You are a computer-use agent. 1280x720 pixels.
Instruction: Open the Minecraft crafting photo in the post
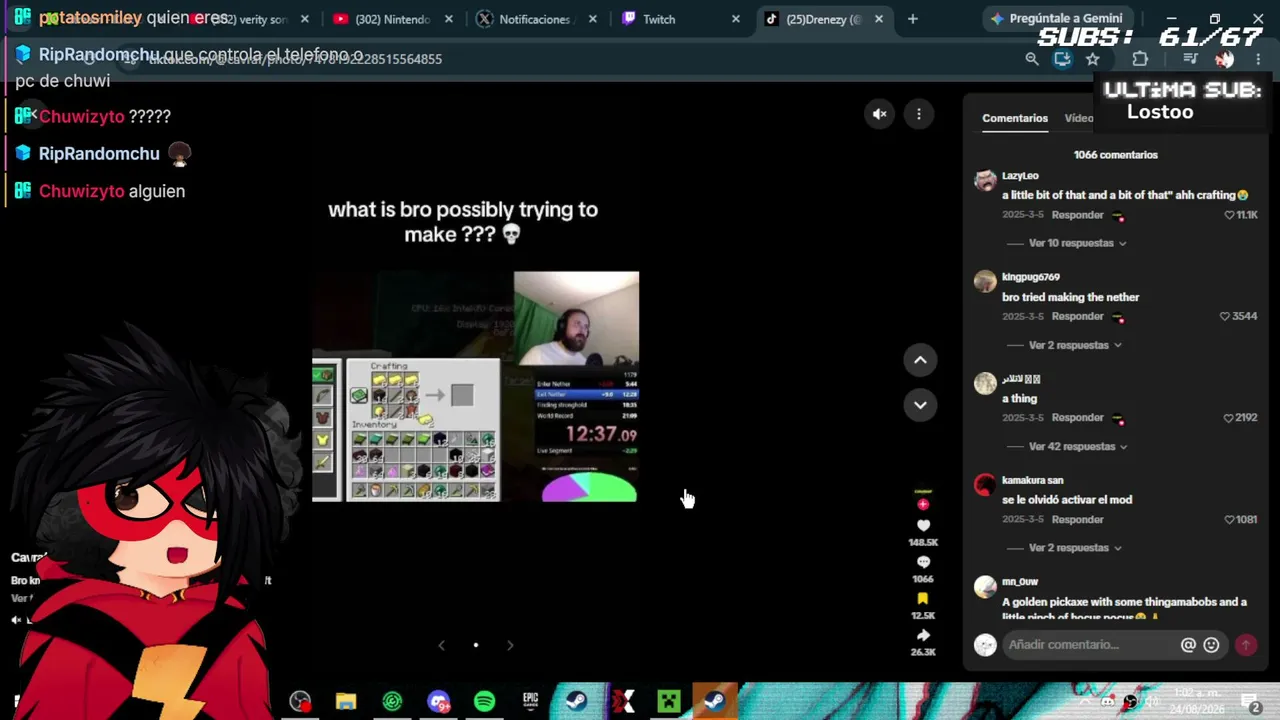pos(475,386)
